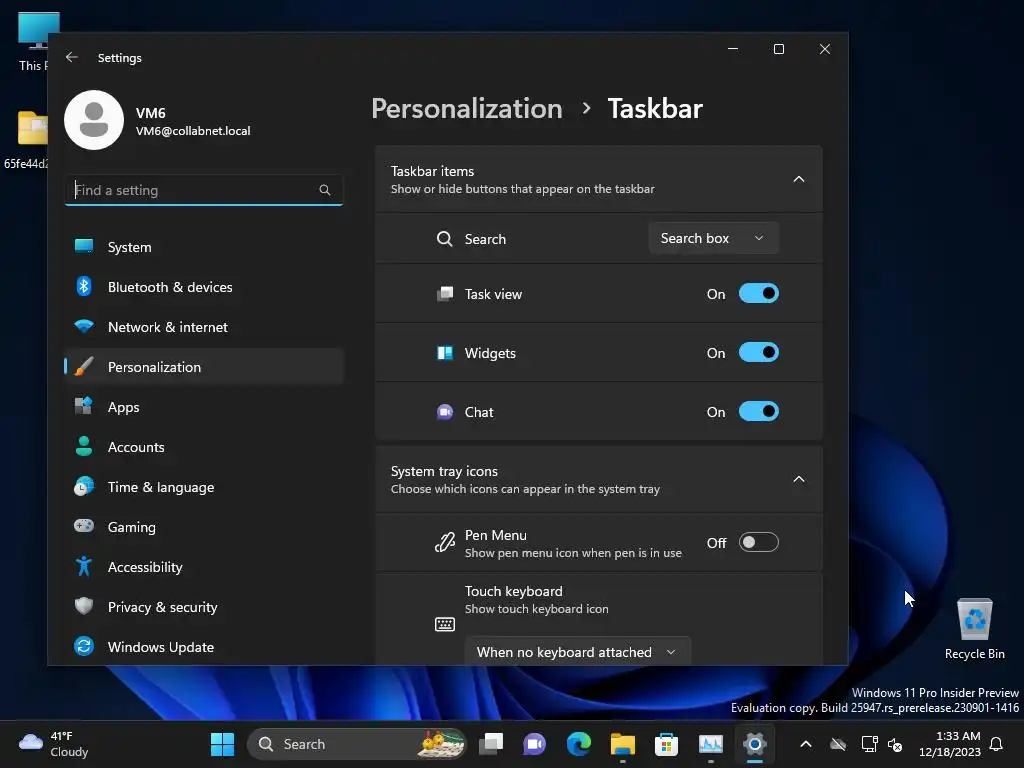Click the Touch keyboard icon

[x=445, y=624]
